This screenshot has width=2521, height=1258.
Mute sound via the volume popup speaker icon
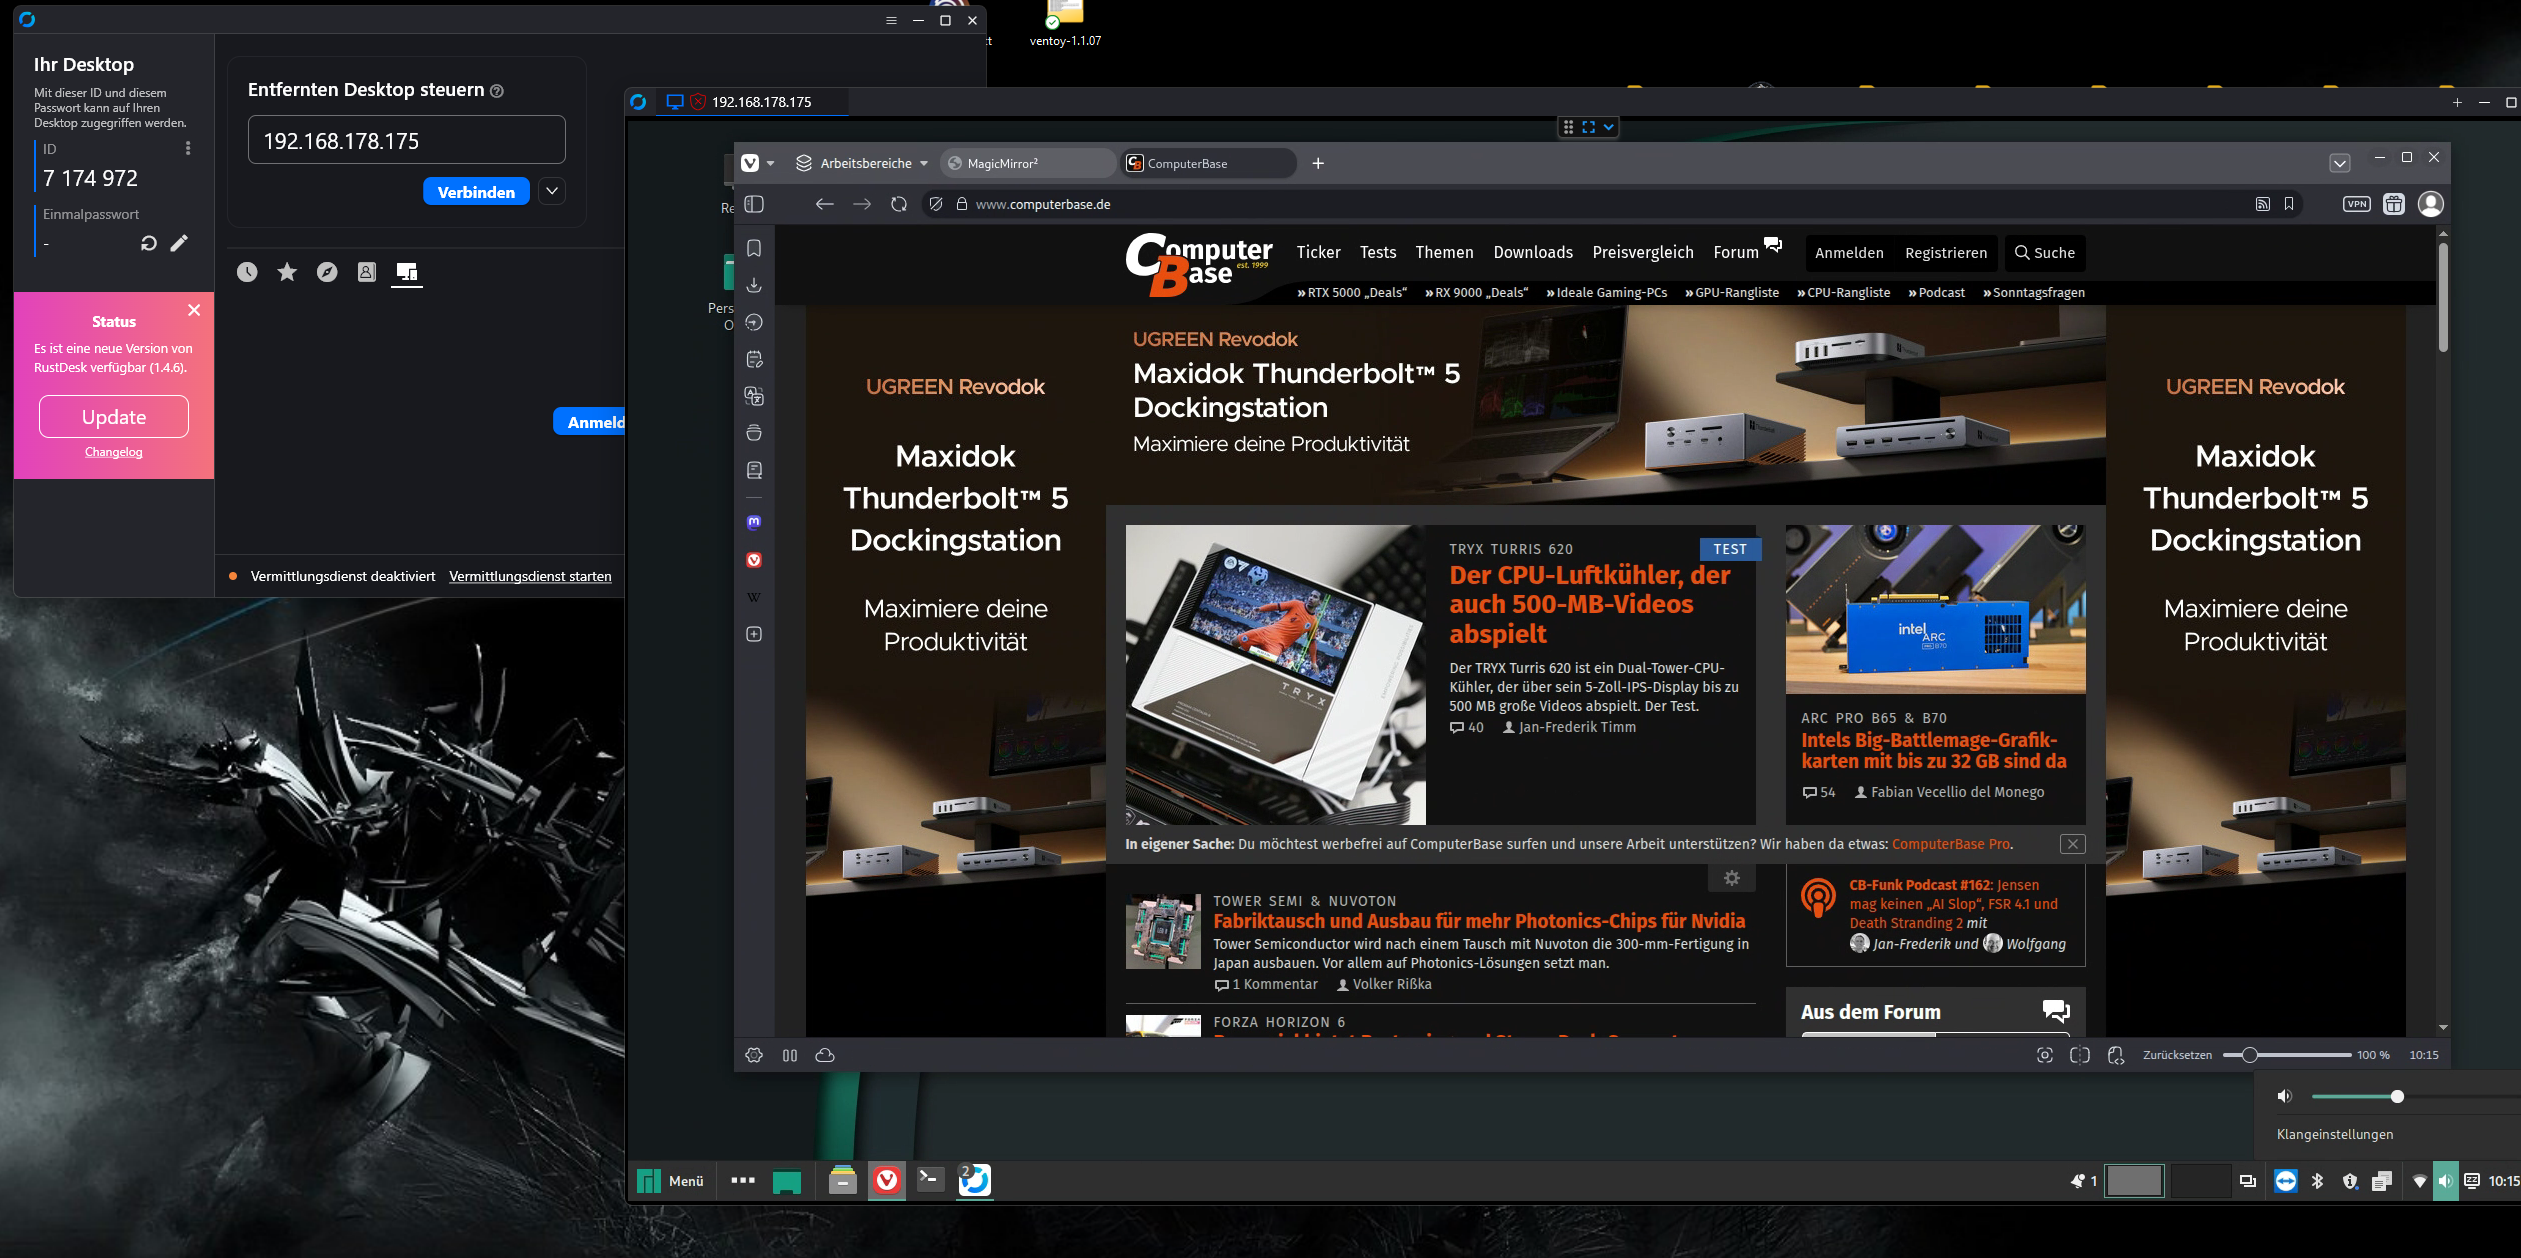[2285, 1097]
